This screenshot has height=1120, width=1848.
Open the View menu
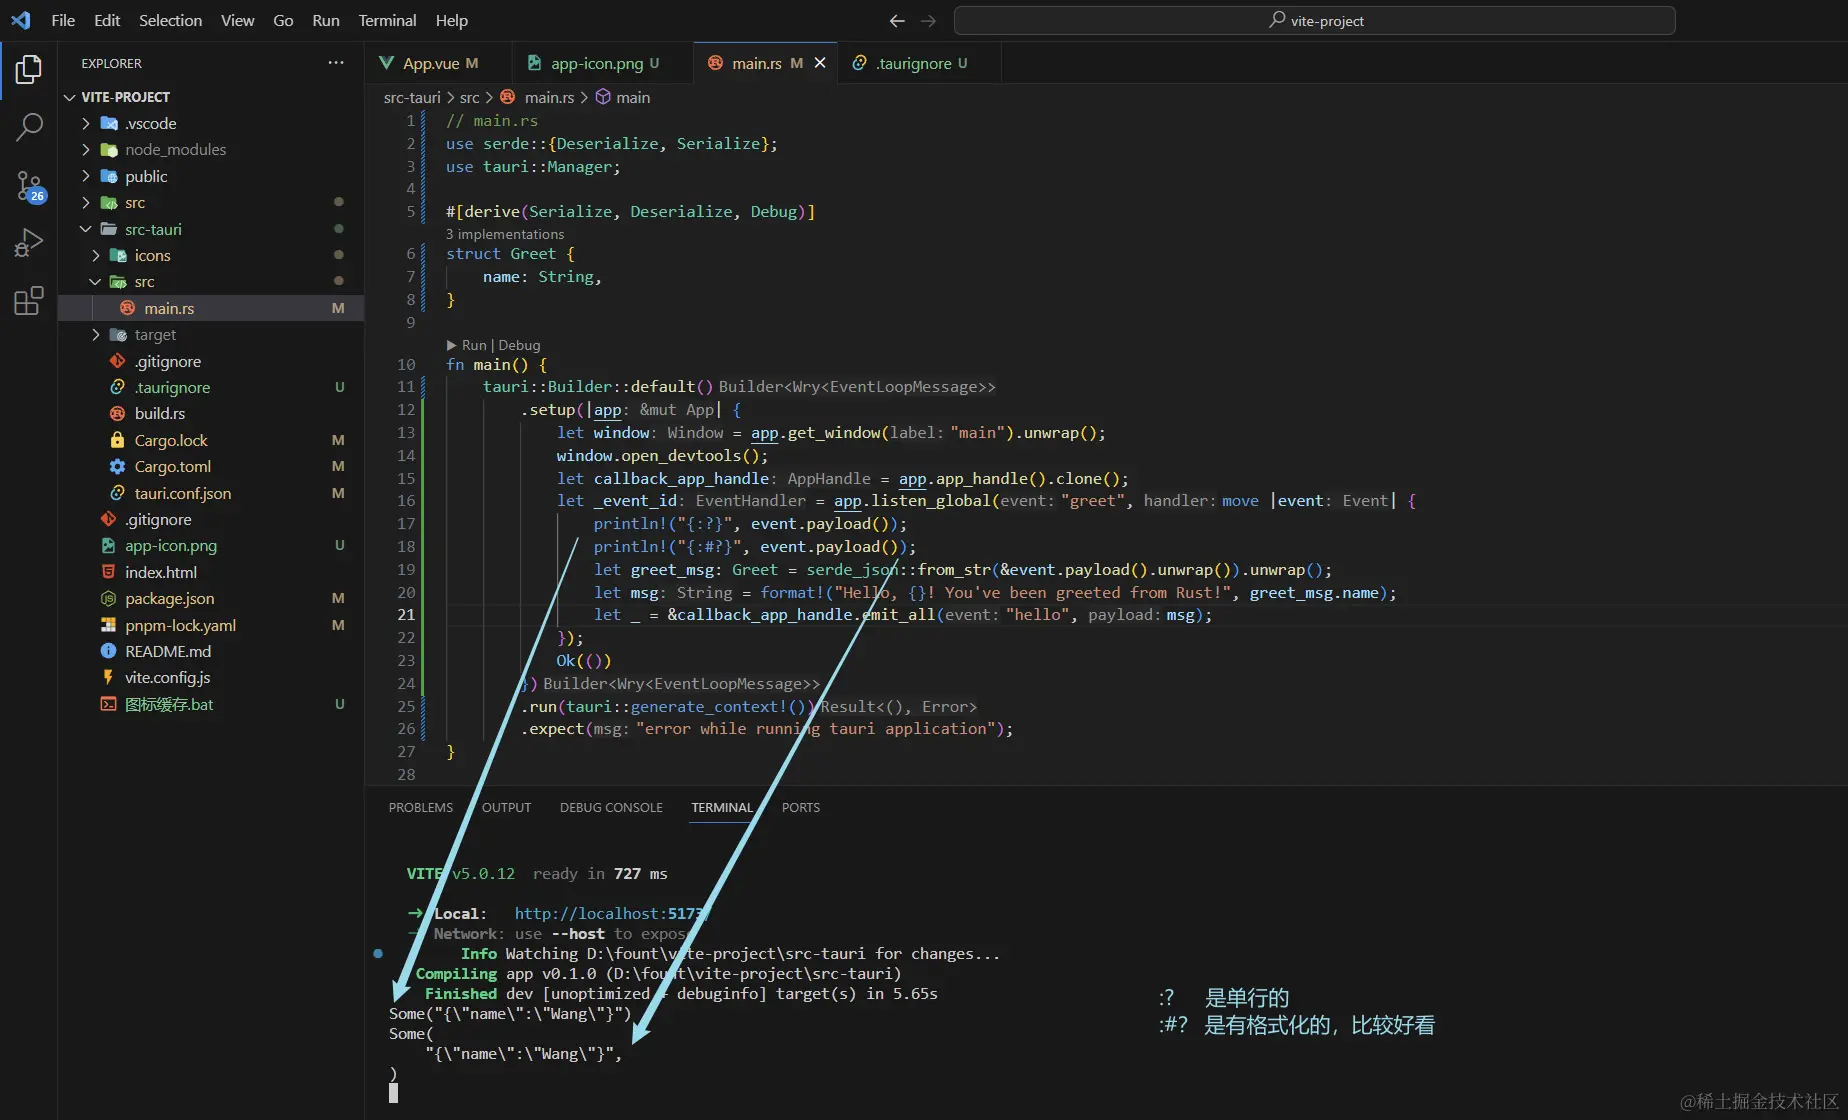pos(237,20)
